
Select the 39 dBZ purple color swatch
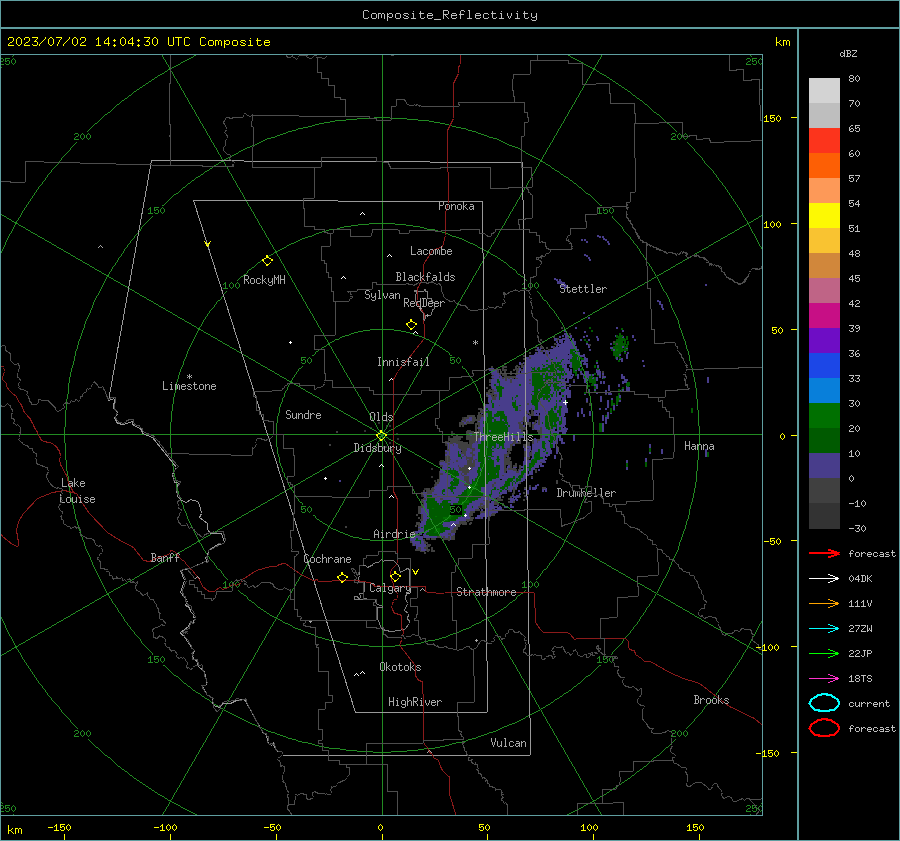(x=824, y=340)
